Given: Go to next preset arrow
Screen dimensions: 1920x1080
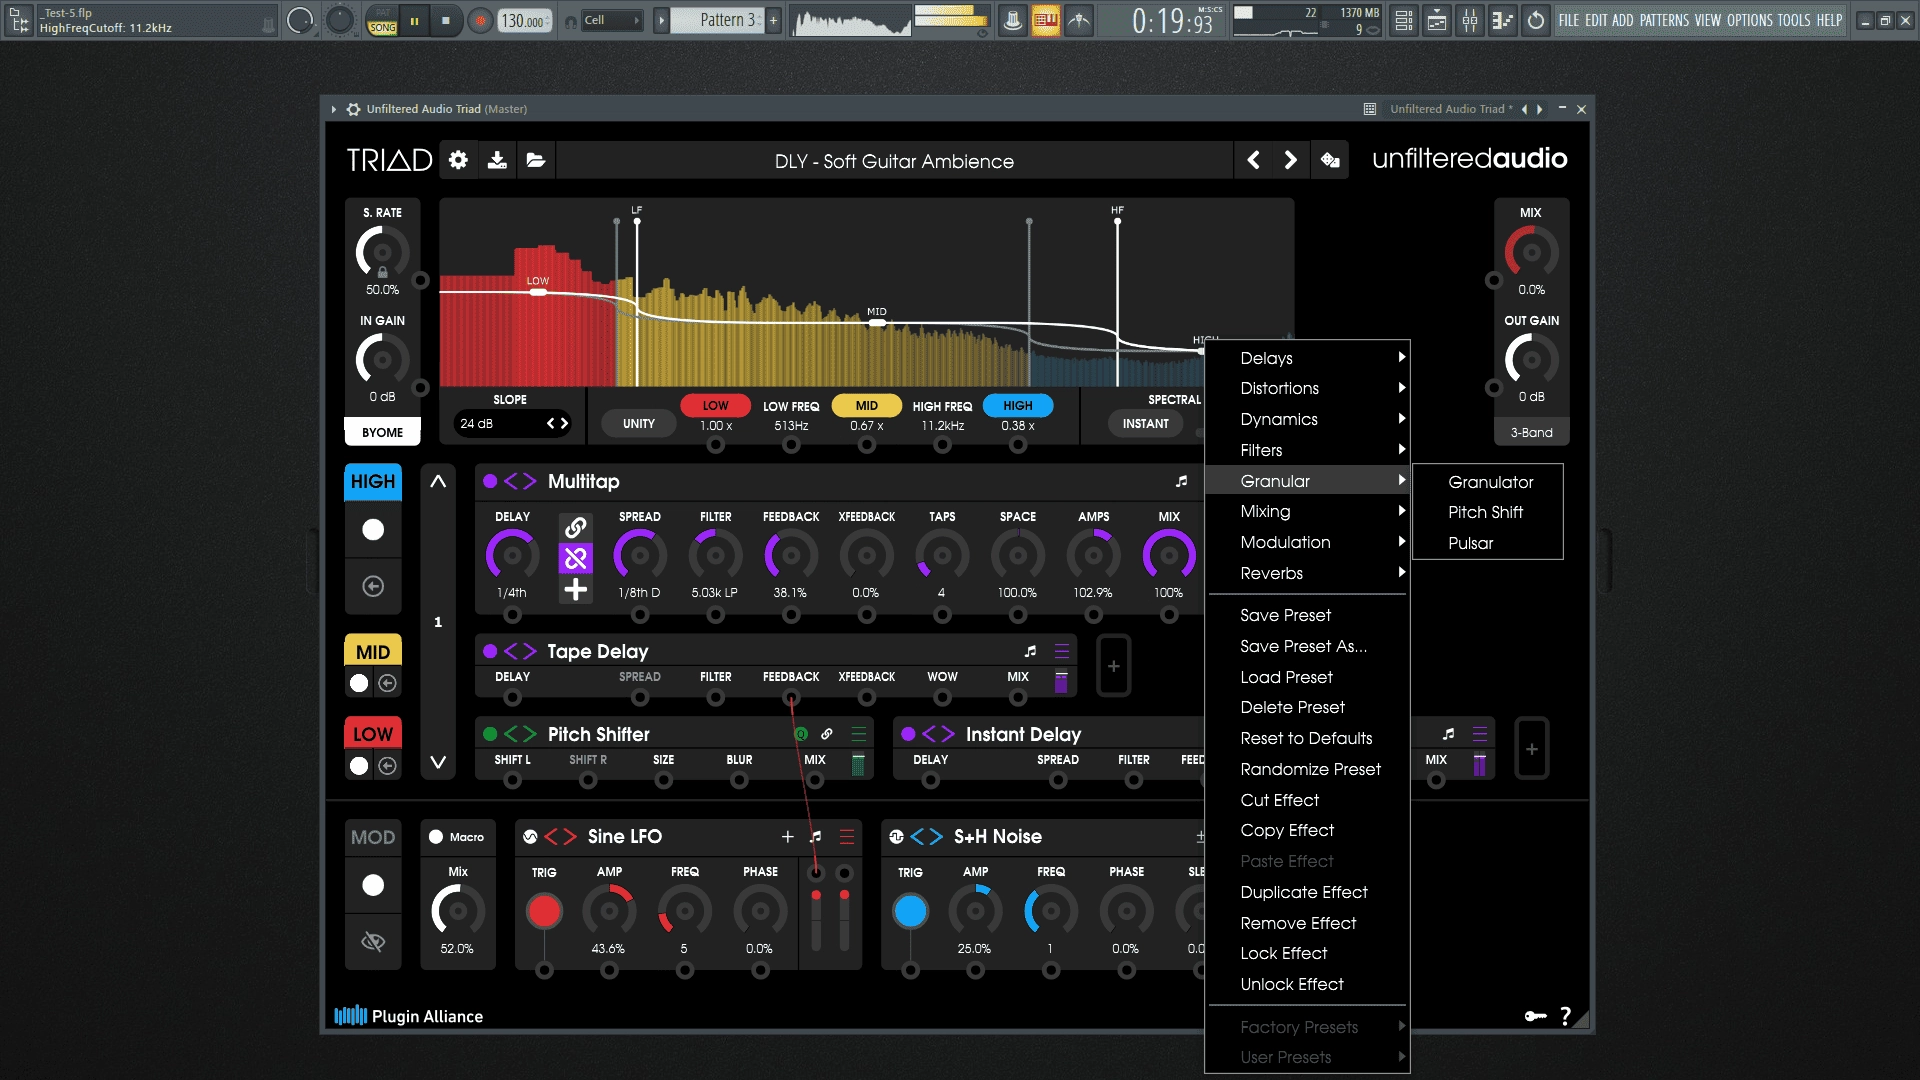Looking at the screenshot, I should point(1290,160).
